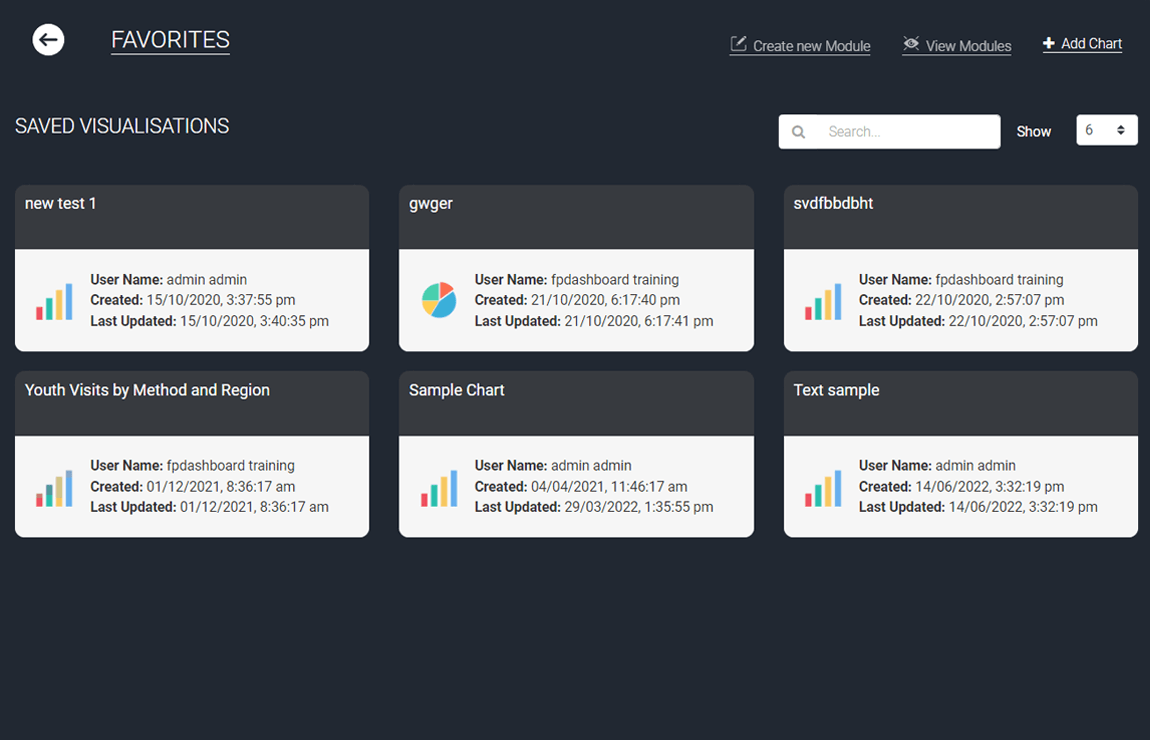Viewport: 1150px width, 740px height.
Task: Open Create new Module link
Action: (800, 45)
